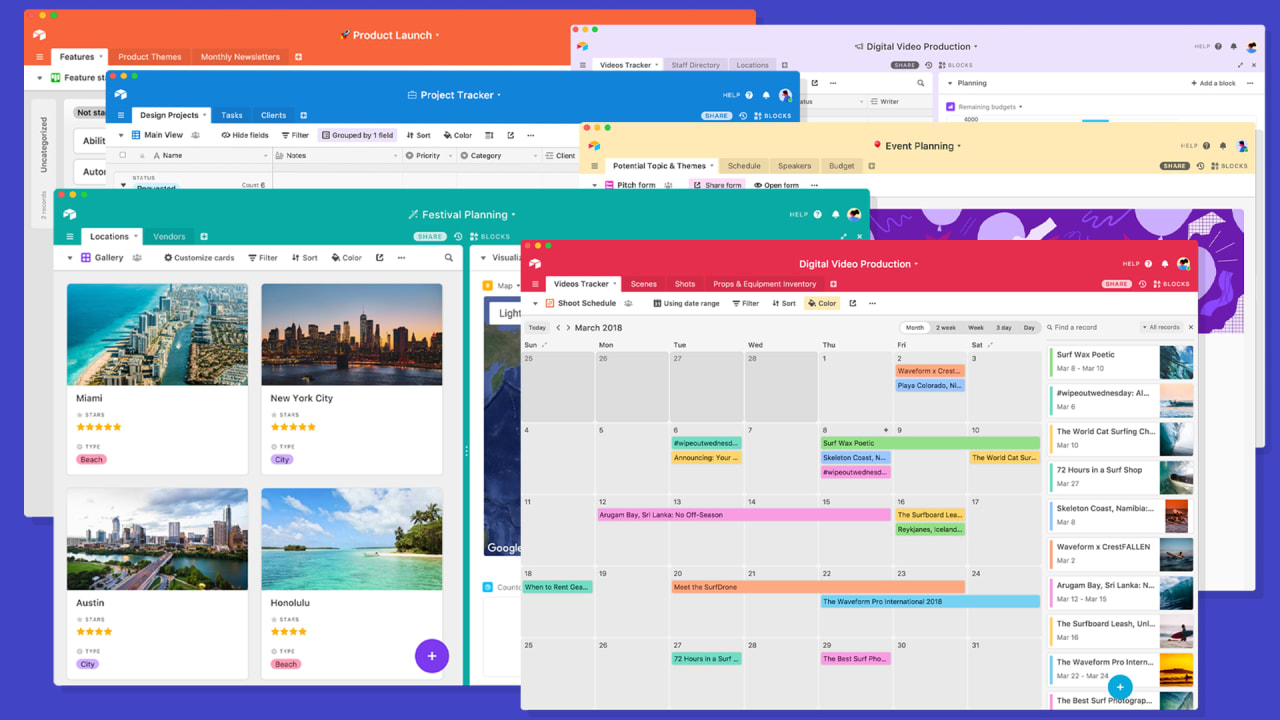The image size is (1280, 720).
Task: Open Blocks panel in Project Tracker
Action: pyautogui.click(x=772, y=116)
